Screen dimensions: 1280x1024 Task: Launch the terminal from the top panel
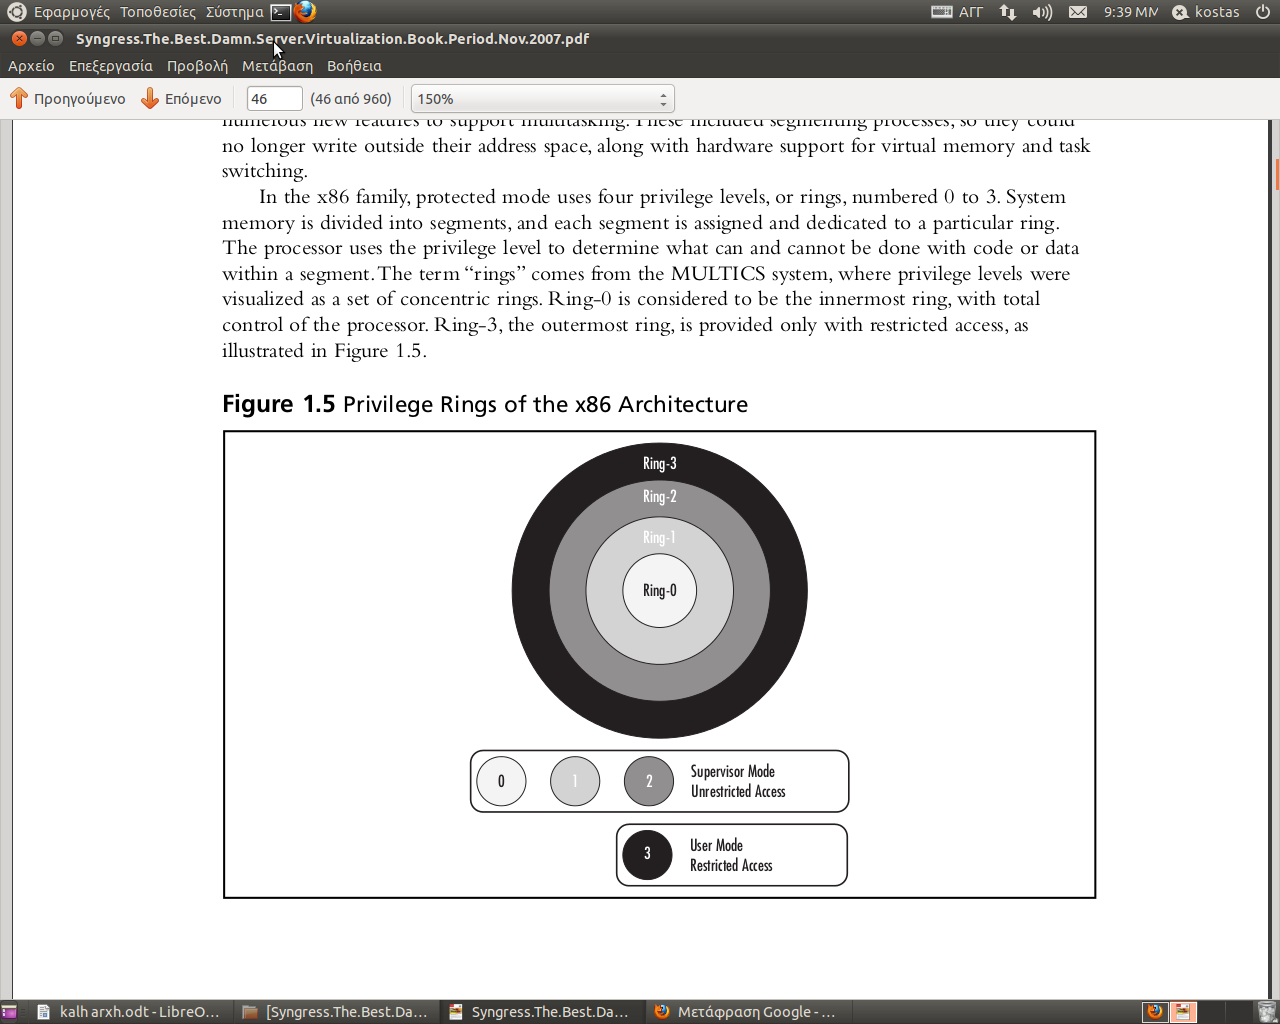click(x=281, y=12)
